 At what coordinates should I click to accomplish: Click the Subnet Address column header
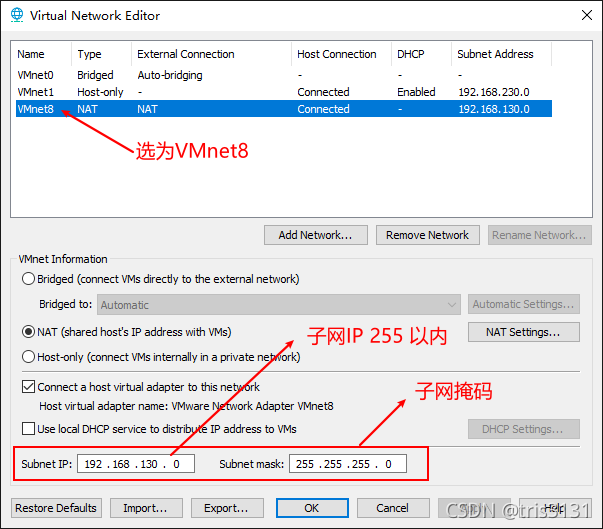501,54
